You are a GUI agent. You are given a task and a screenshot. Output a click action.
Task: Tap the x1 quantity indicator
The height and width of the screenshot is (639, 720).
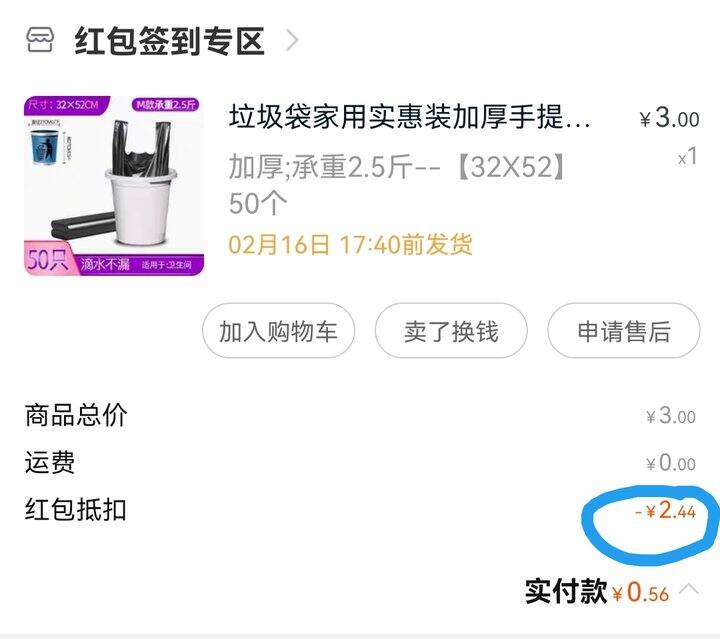688,157
